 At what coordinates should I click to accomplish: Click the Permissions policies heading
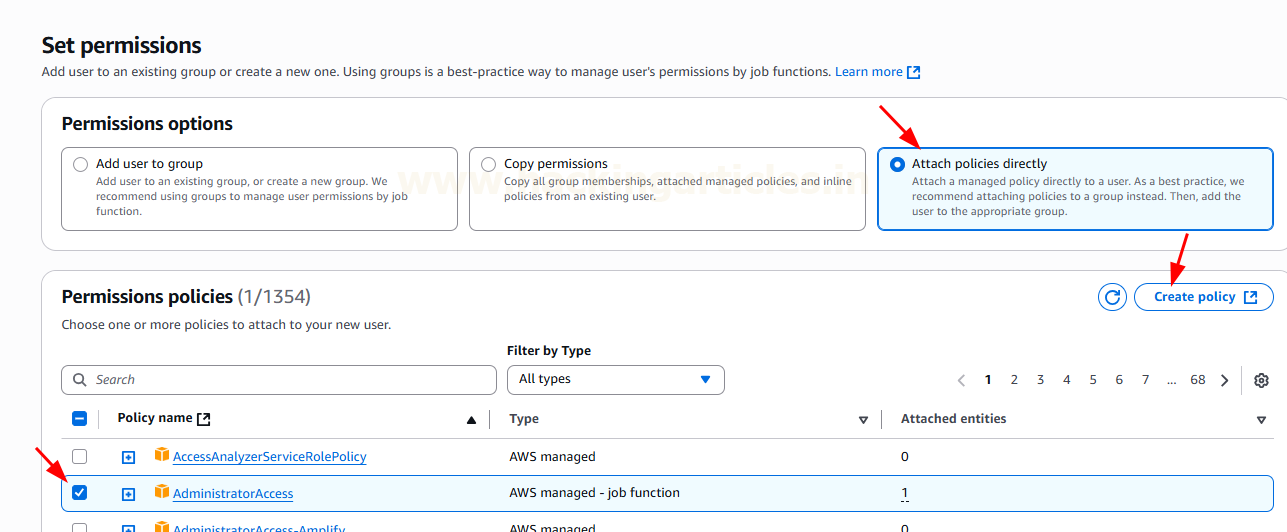coord(186,297)
